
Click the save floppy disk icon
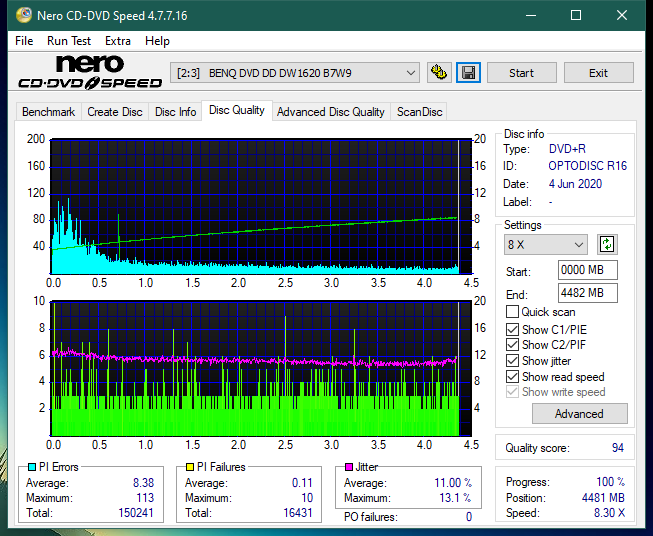point(469,73)
